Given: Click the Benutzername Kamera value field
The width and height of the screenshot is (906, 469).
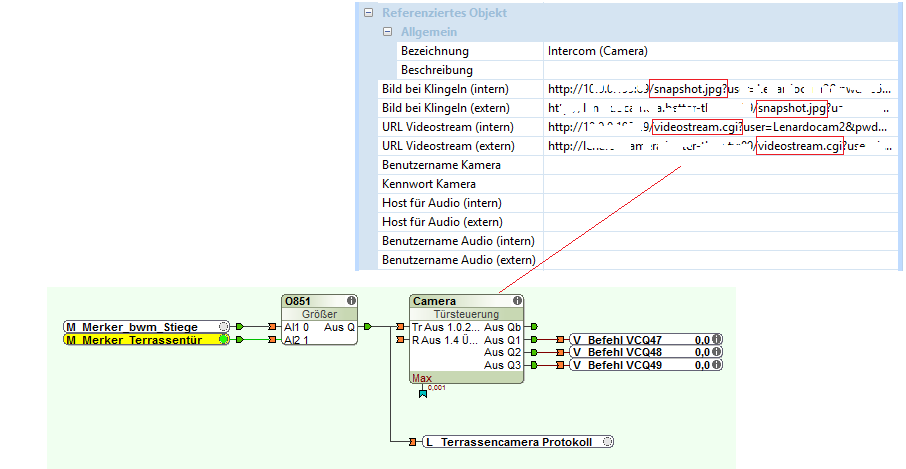Looking at the screenshot, I should pos(720,165).
